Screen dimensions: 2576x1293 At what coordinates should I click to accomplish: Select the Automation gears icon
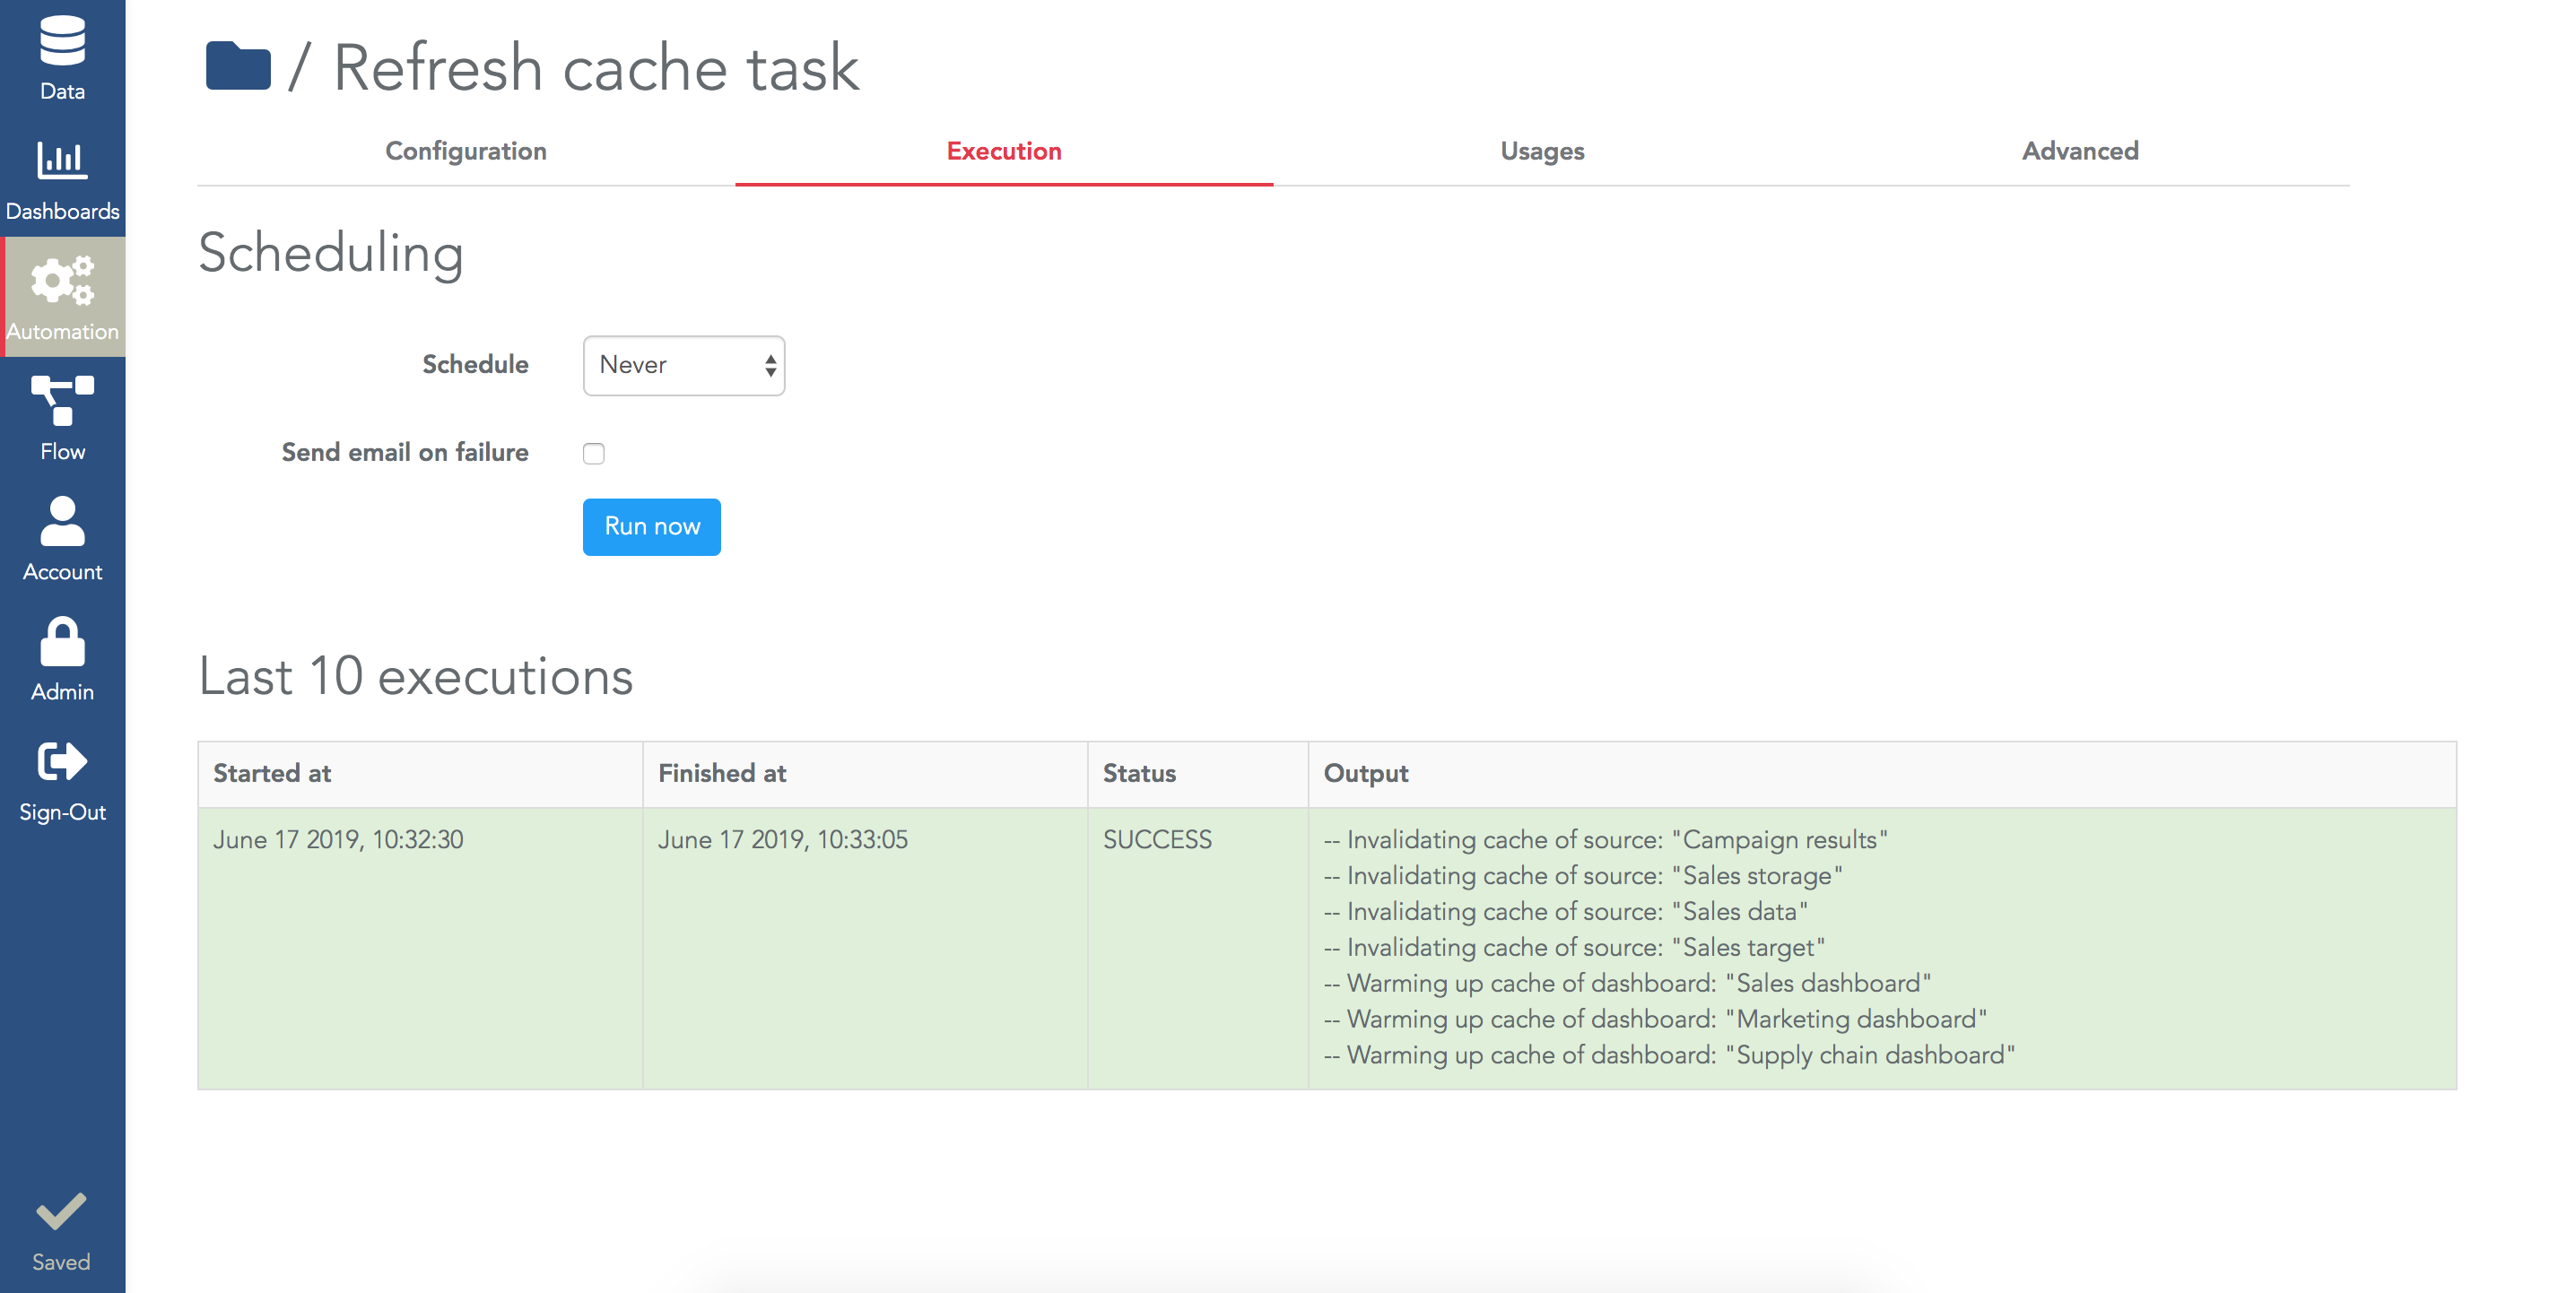click(62, 281)
